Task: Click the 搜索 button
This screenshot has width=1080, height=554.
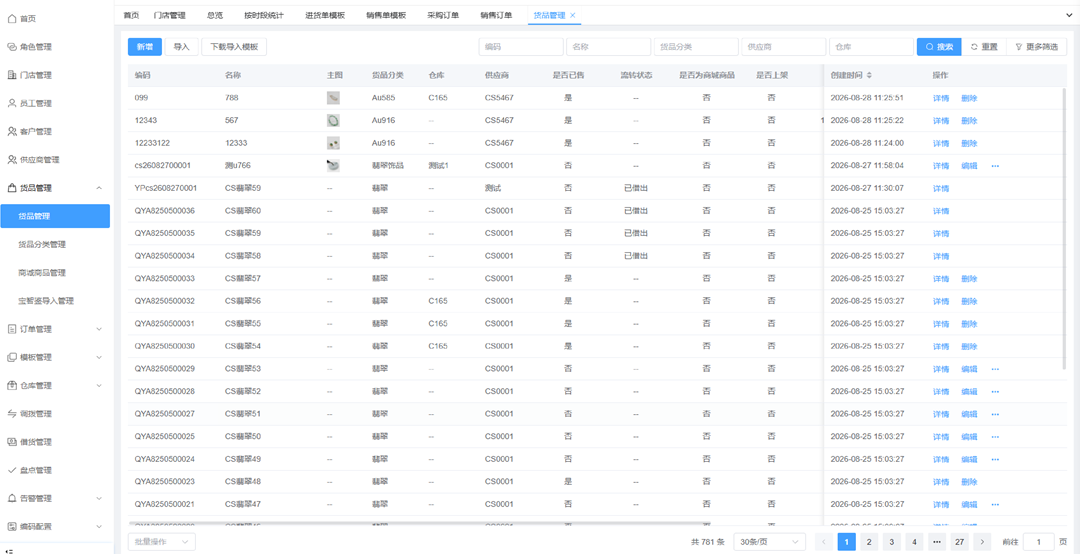Action: (939, 47)
